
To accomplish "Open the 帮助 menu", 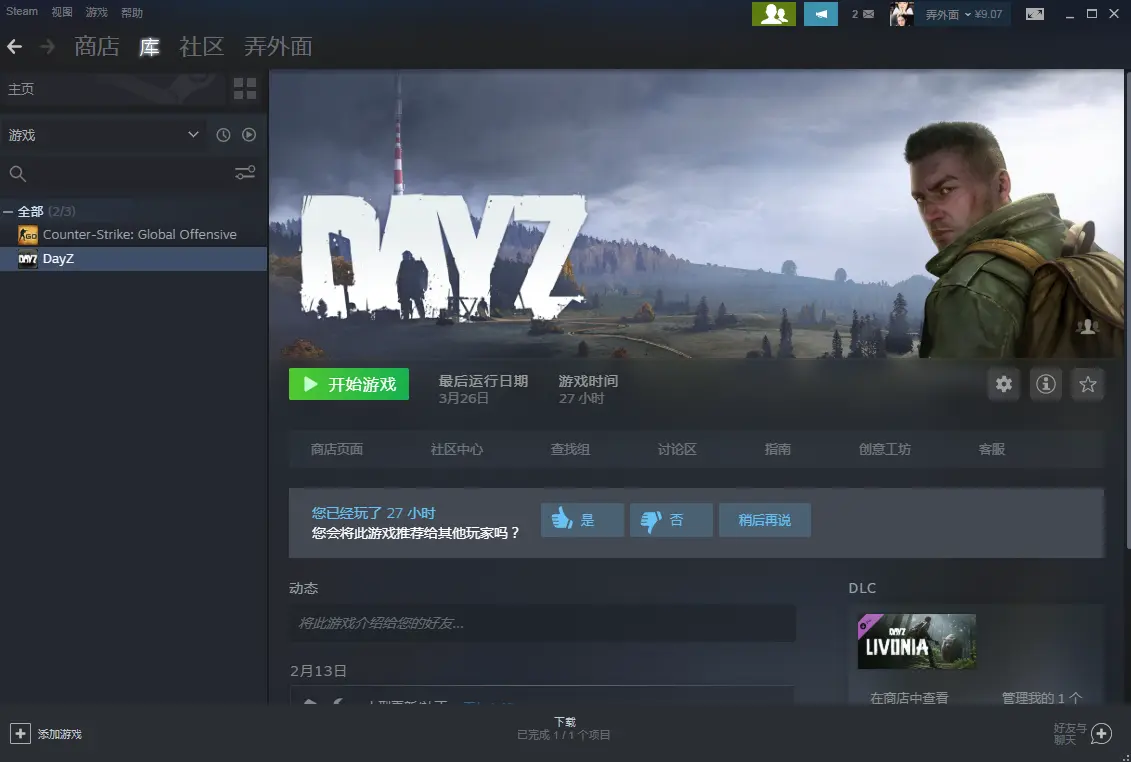I will click(x=132, y=12).
